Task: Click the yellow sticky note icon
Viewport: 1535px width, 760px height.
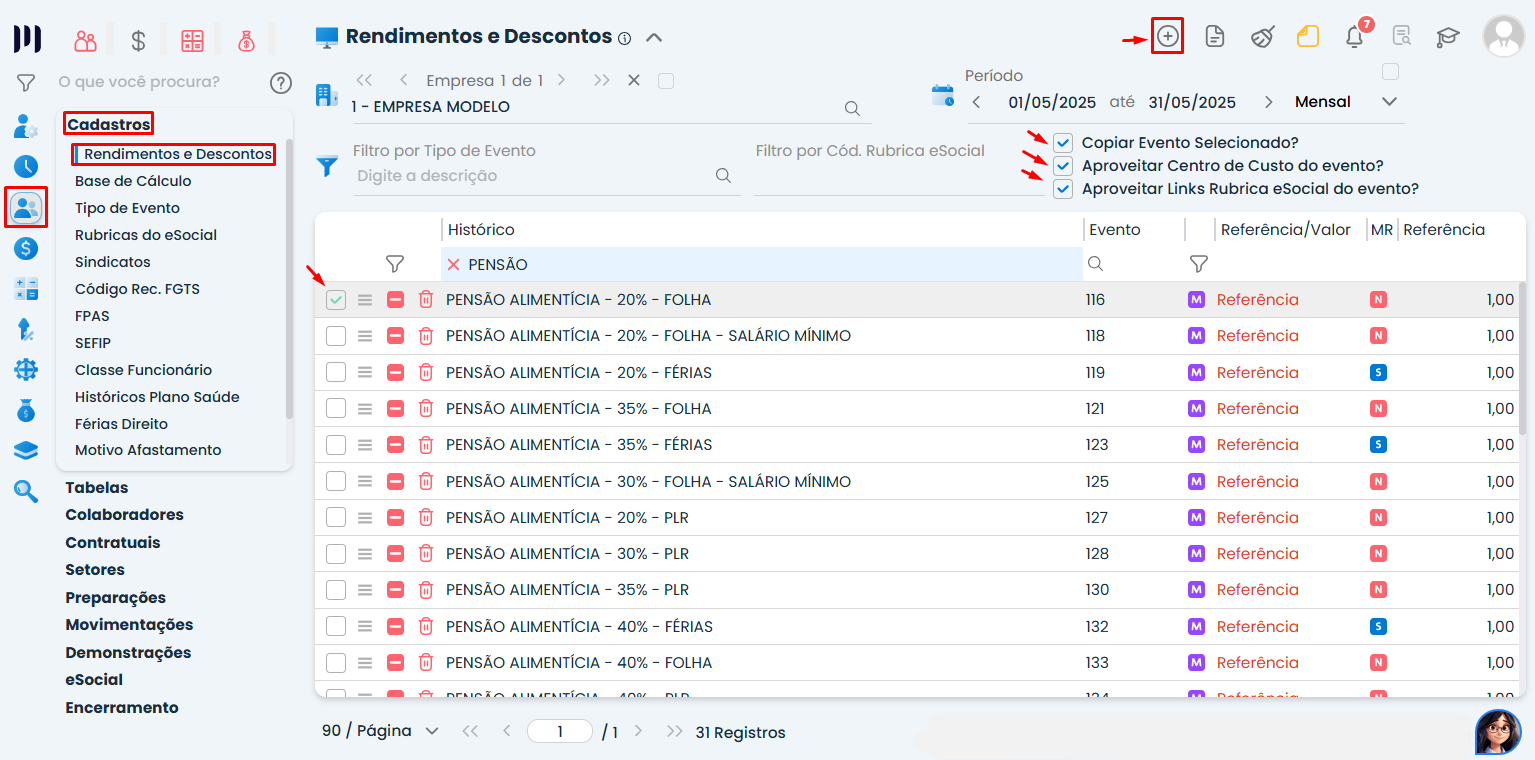Action: pos(1308,38)
